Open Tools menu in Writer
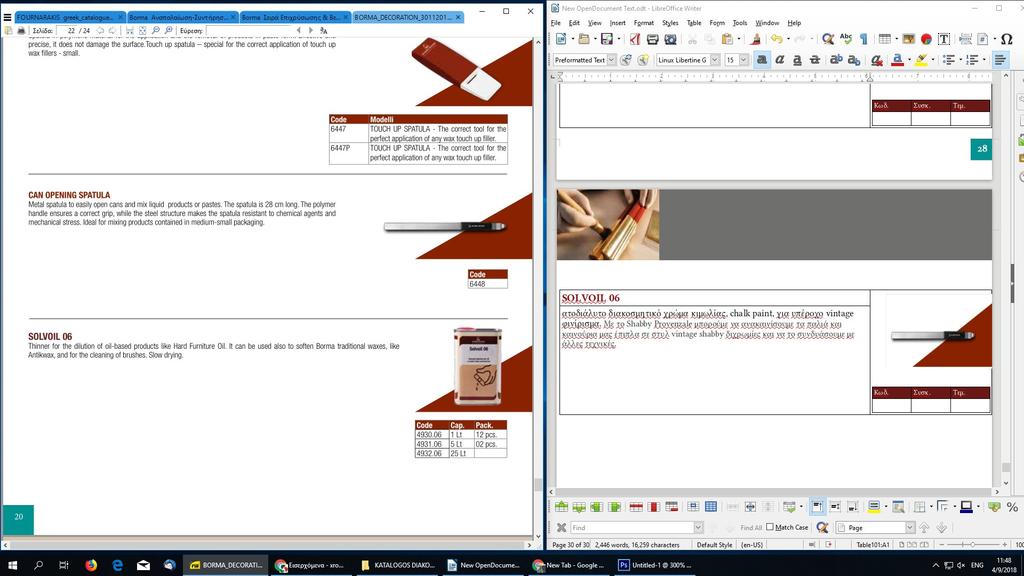The height and width of the screenshot is (576, 1024). point(739,23)
